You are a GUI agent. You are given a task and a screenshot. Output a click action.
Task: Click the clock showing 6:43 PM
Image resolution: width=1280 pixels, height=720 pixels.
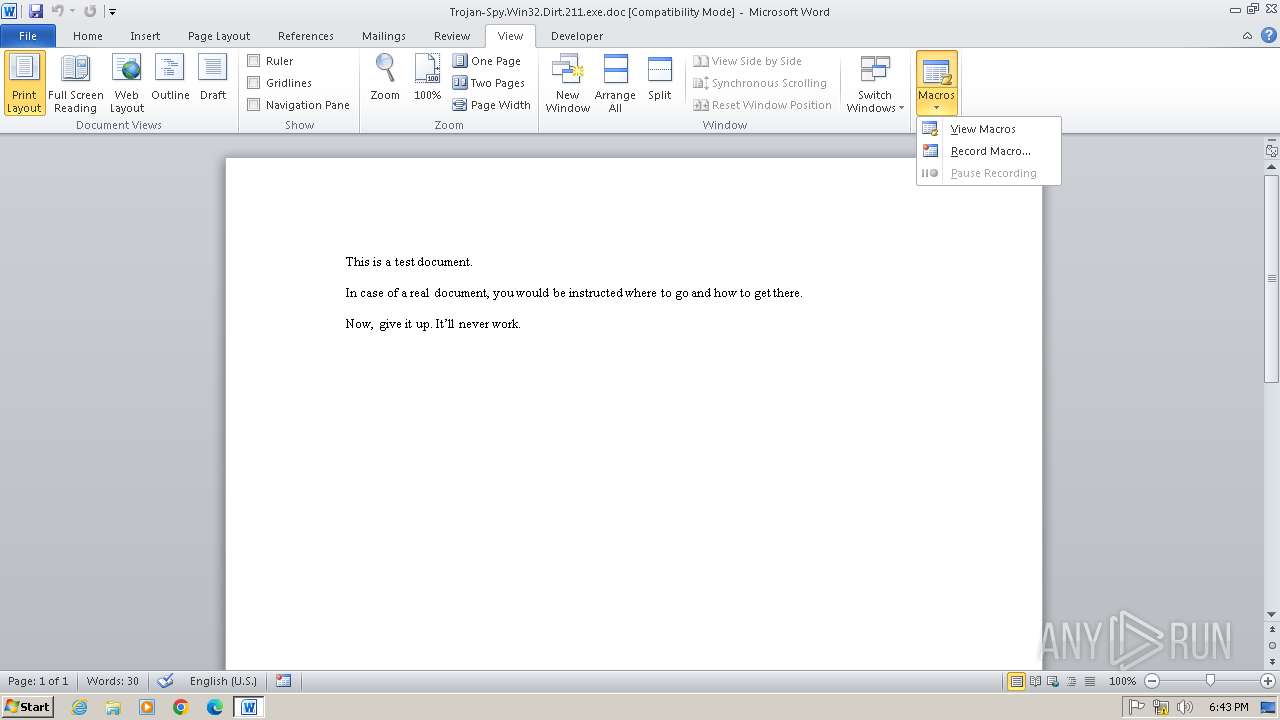pos(1228,707)
